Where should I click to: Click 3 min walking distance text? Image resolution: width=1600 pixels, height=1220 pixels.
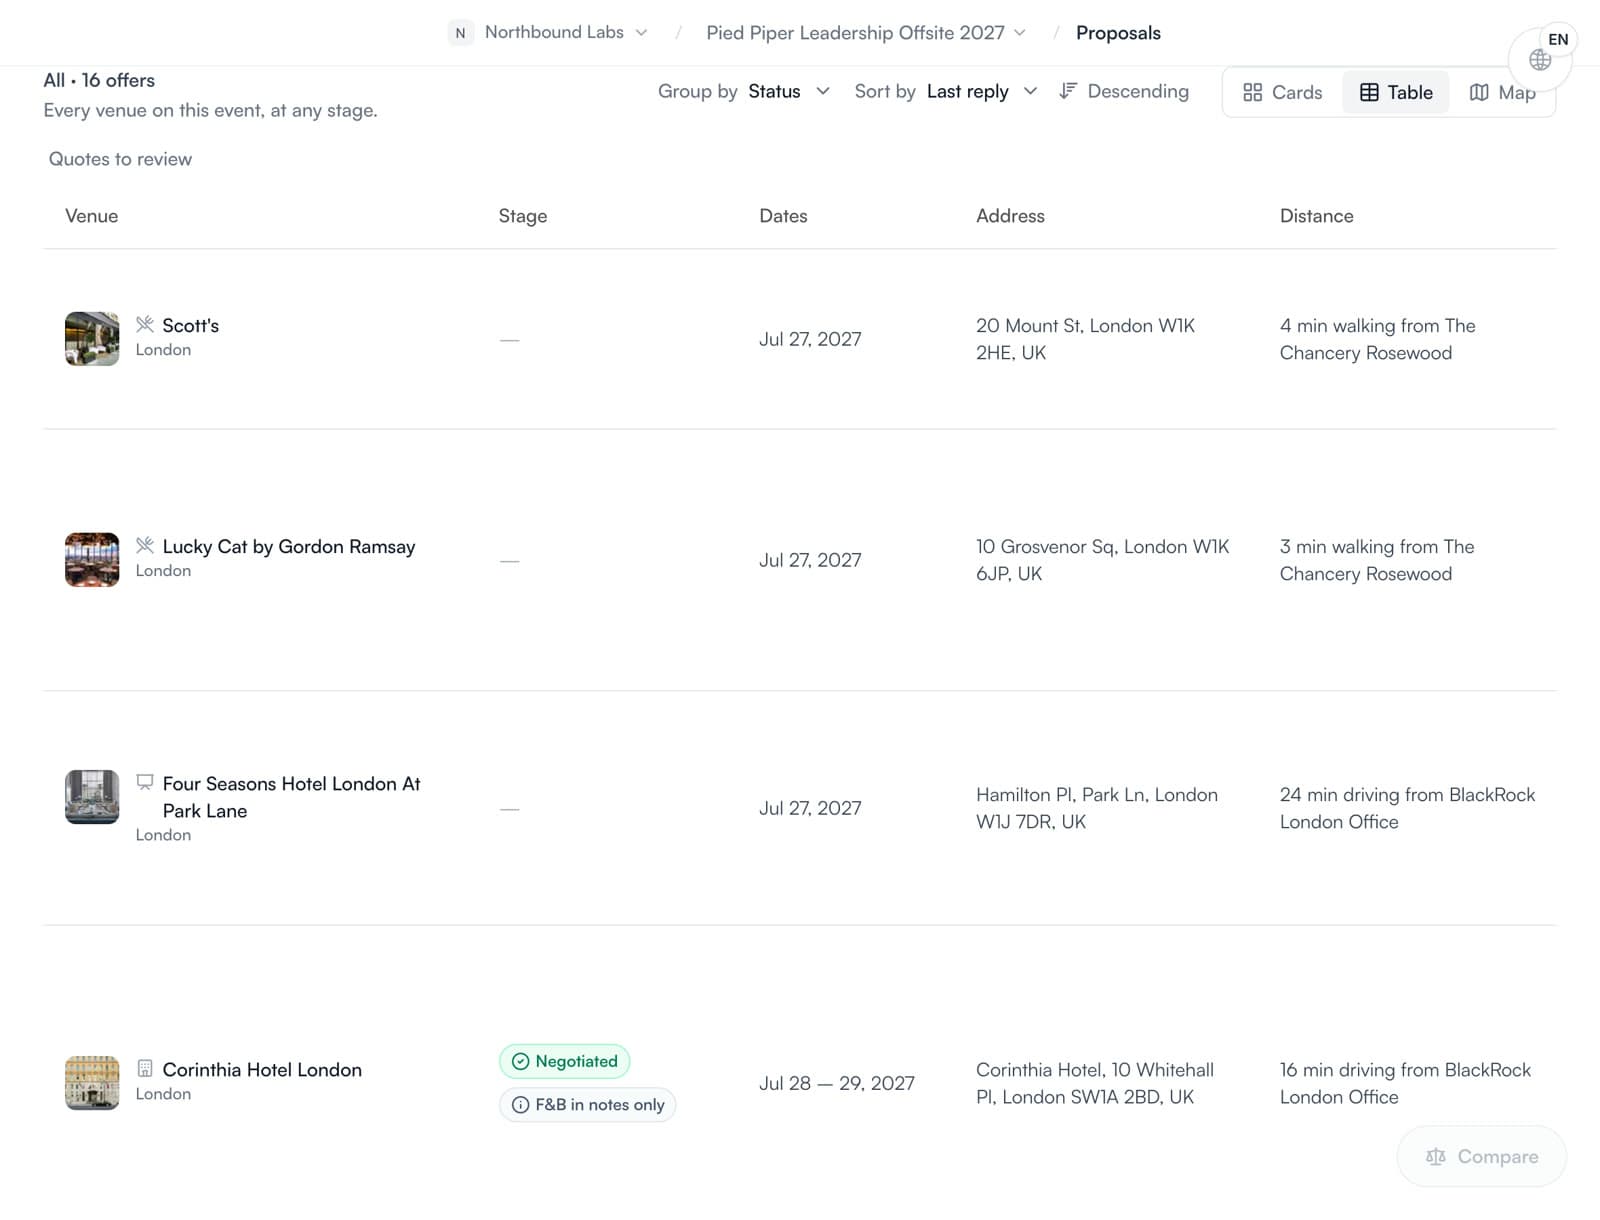1377,560
